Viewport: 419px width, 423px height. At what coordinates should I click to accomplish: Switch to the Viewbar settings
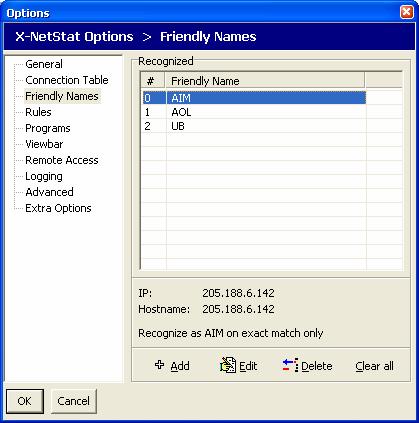44,144
